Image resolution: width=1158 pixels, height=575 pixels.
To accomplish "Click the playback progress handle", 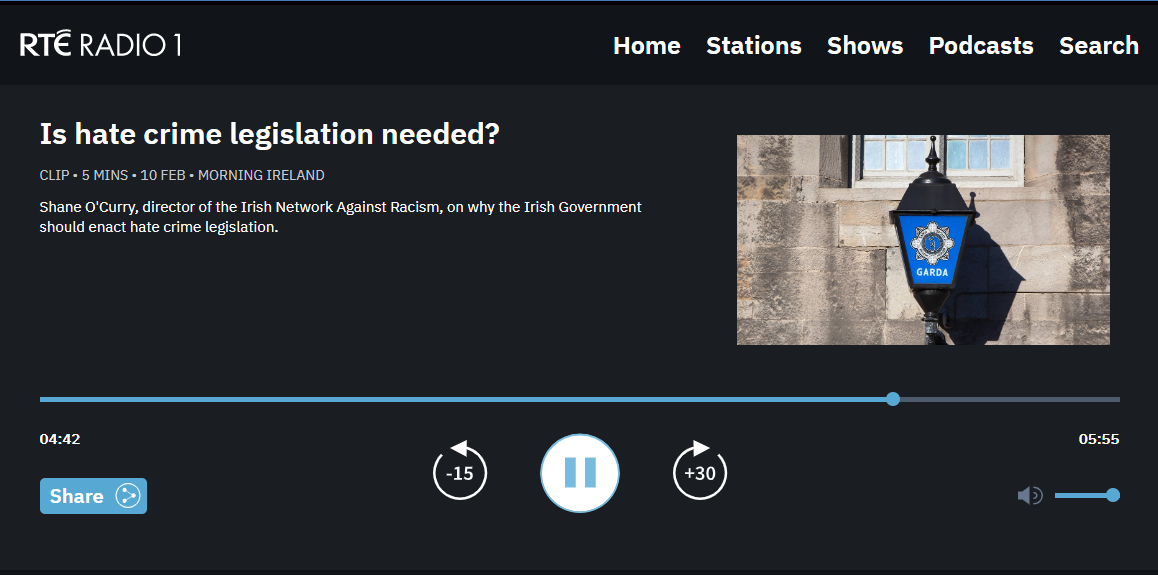I will point(893,399).
